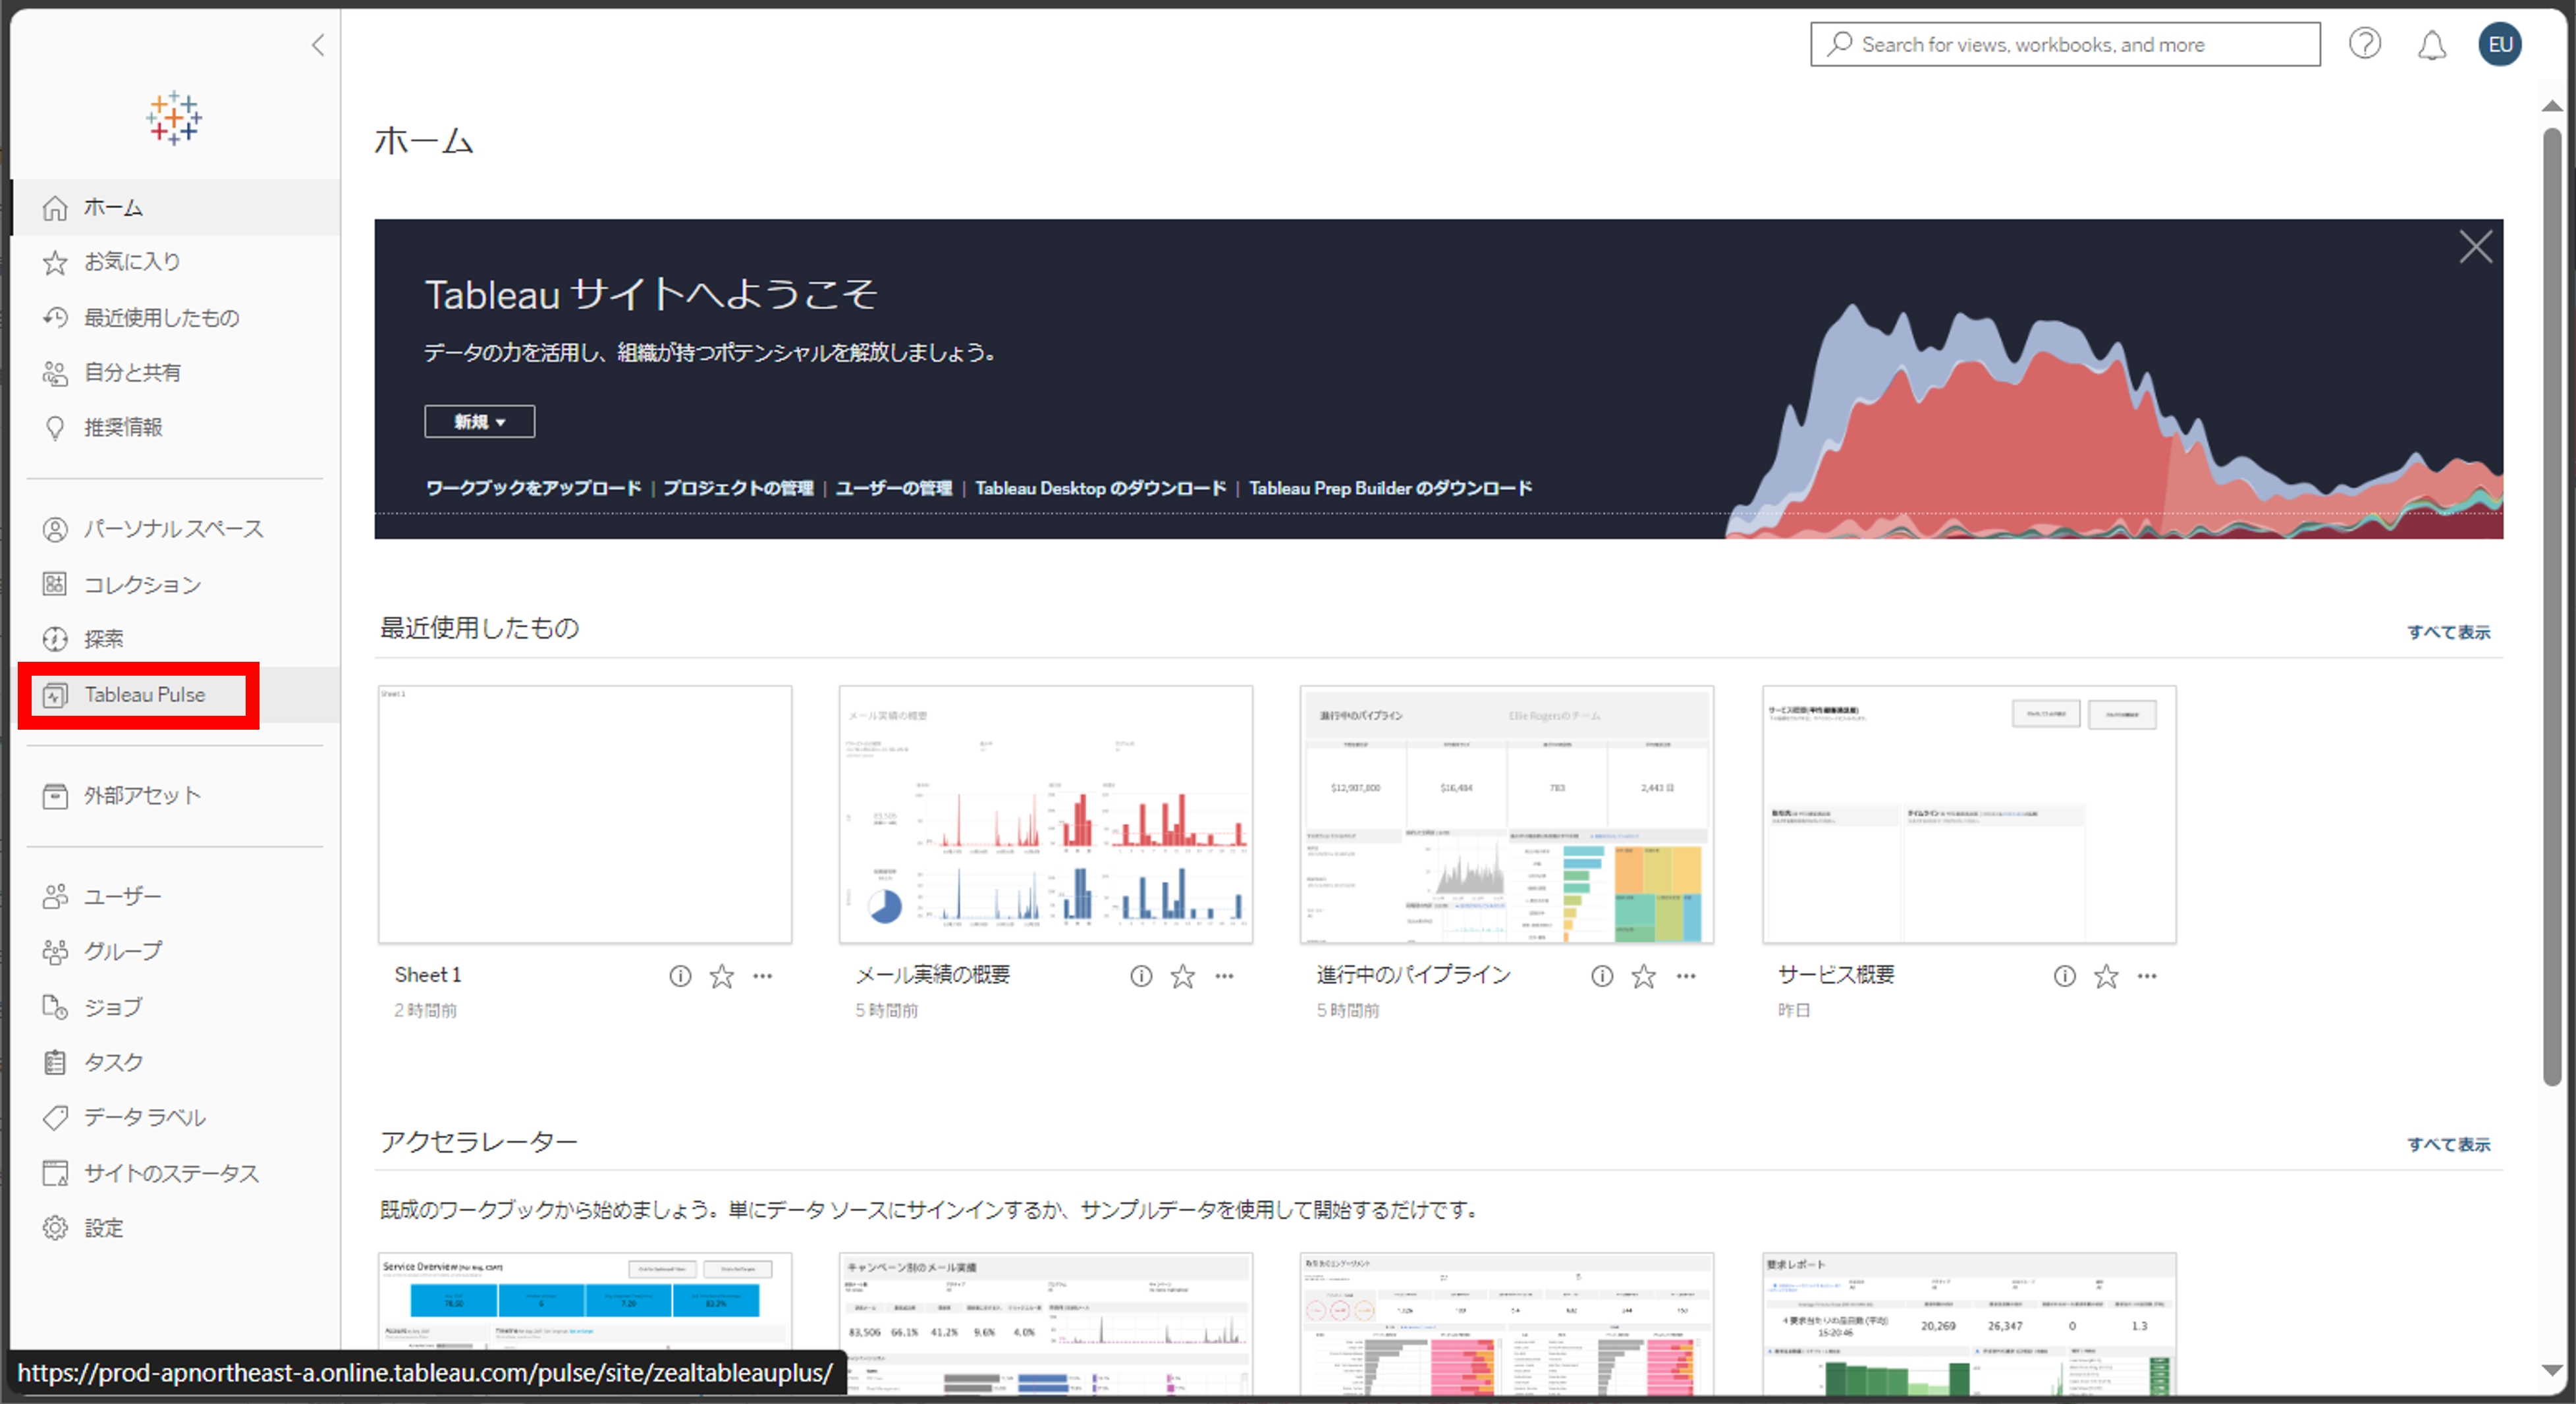Open the キャンペーン別のメール実績 accelerator thumbnail
2576x1404 pixels.
(1046, 1324)
